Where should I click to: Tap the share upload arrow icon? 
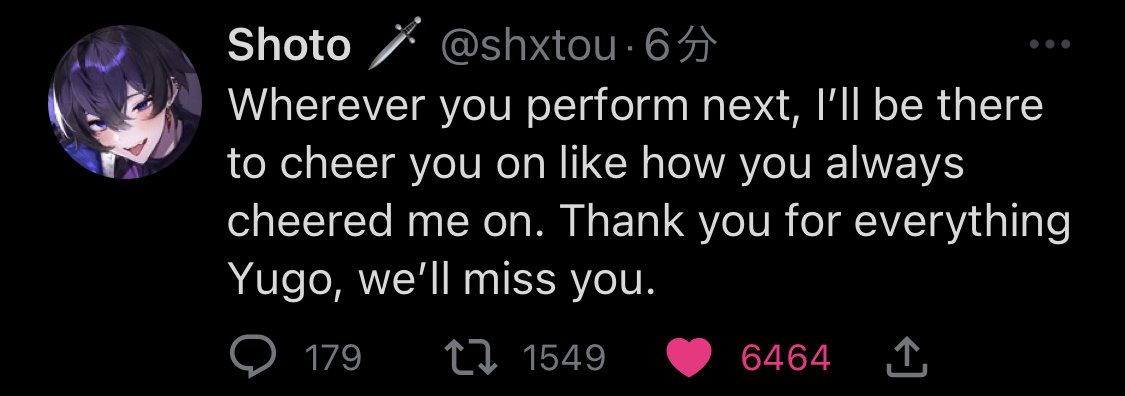[x=908, y=357]
